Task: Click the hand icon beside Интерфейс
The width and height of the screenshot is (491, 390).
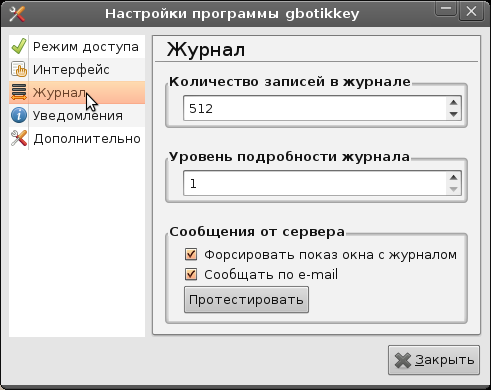Action: (19, 69)
